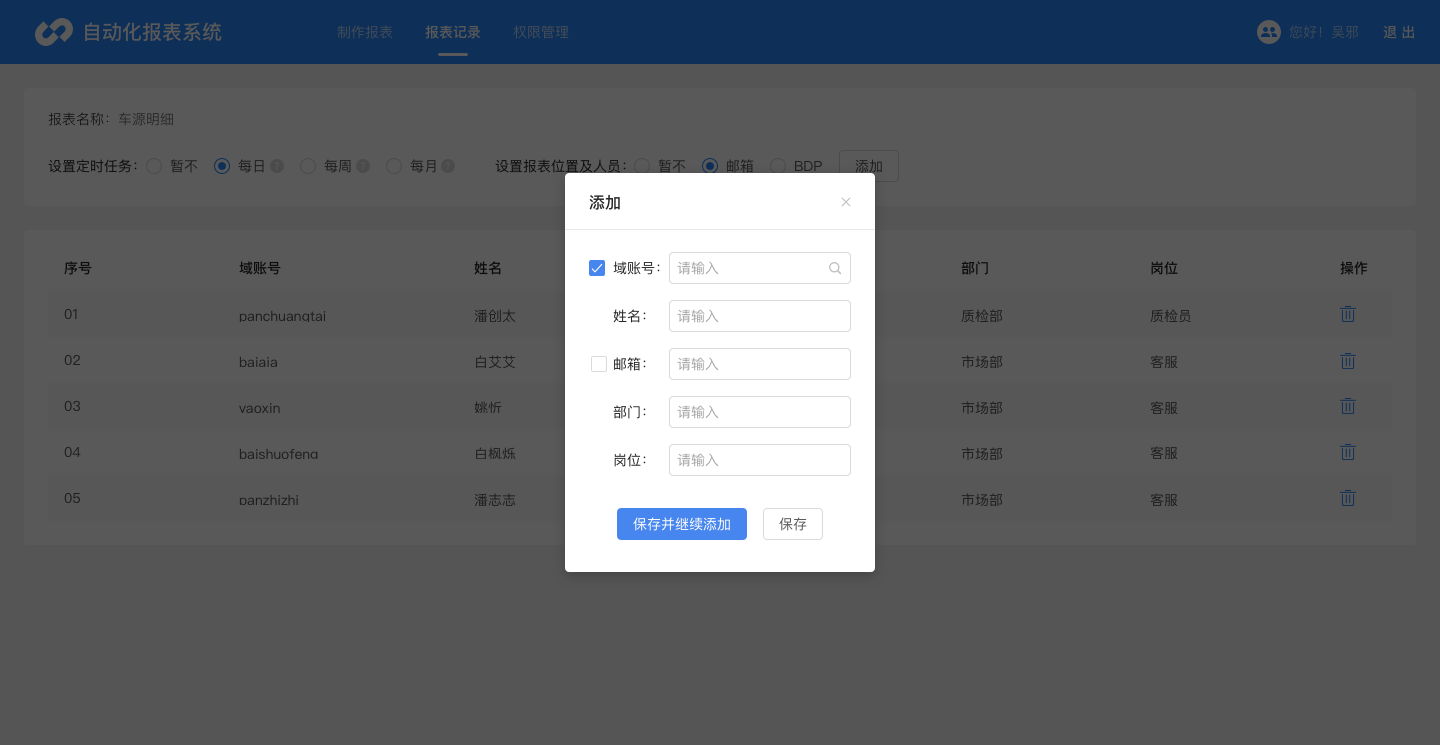Screen dimensions: 1440x745
Task: Click the name 潘志志
Action: [495, 500]
